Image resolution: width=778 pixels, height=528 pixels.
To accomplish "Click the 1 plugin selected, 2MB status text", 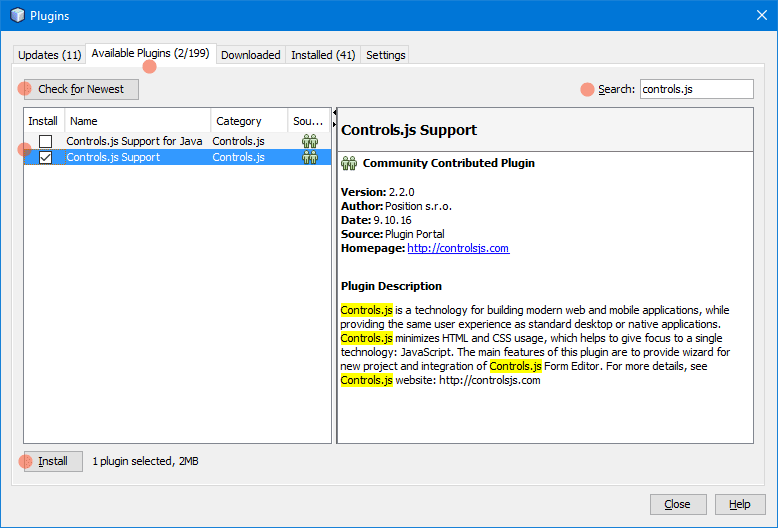I will pos(145,462).
